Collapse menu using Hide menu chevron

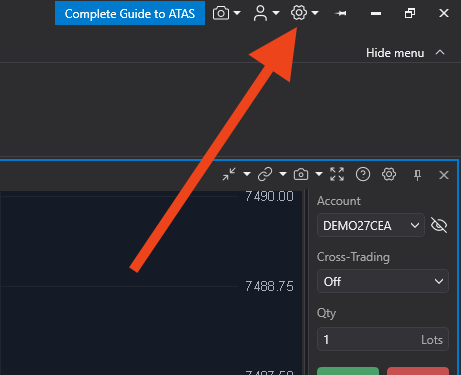click(x=440, y=52)
